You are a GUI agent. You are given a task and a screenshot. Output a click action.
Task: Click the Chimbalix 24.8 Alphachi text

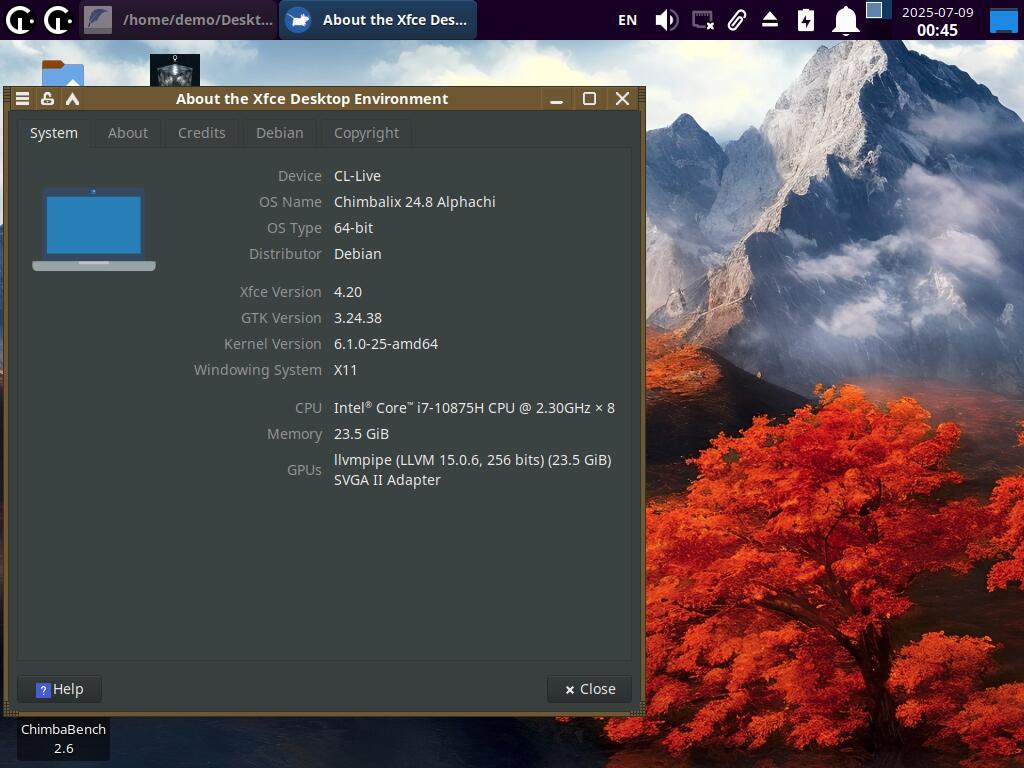tap(415, 202)
